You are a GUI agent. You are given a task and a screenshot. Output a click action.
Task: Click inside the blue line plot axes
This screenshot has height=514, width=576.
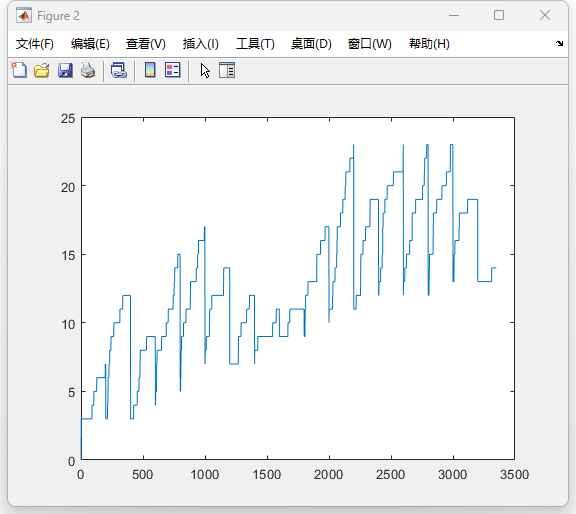(298, 288)
